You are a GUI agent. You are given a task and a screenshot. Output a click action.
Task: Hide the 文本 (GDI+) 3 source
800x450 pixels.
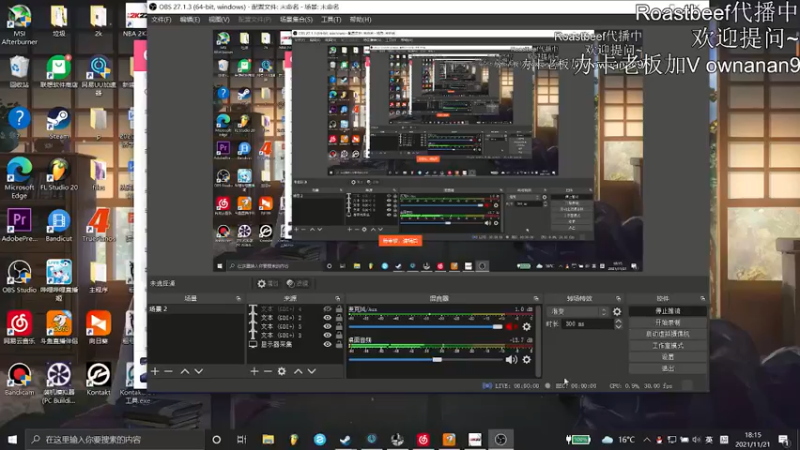[x=327, y=335]
